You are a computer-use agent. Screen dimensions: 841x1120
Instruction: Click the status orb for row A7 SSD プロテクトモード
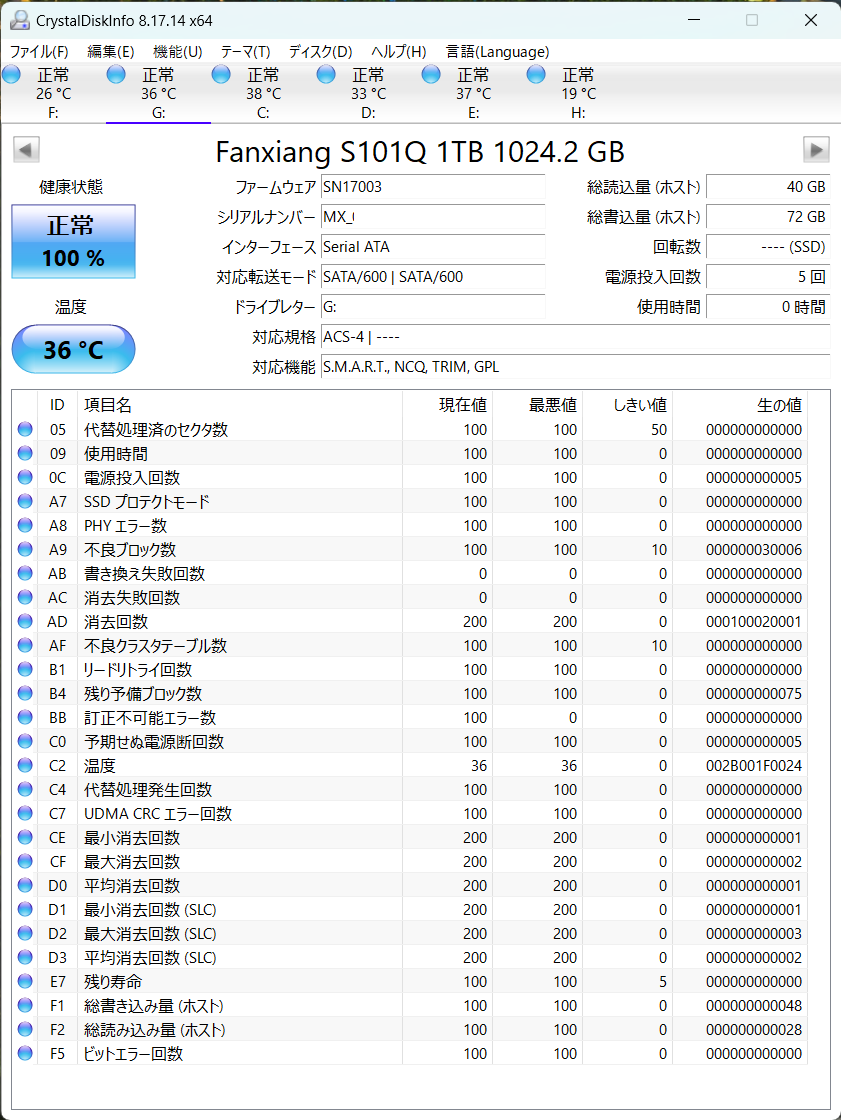click(25, 501)
